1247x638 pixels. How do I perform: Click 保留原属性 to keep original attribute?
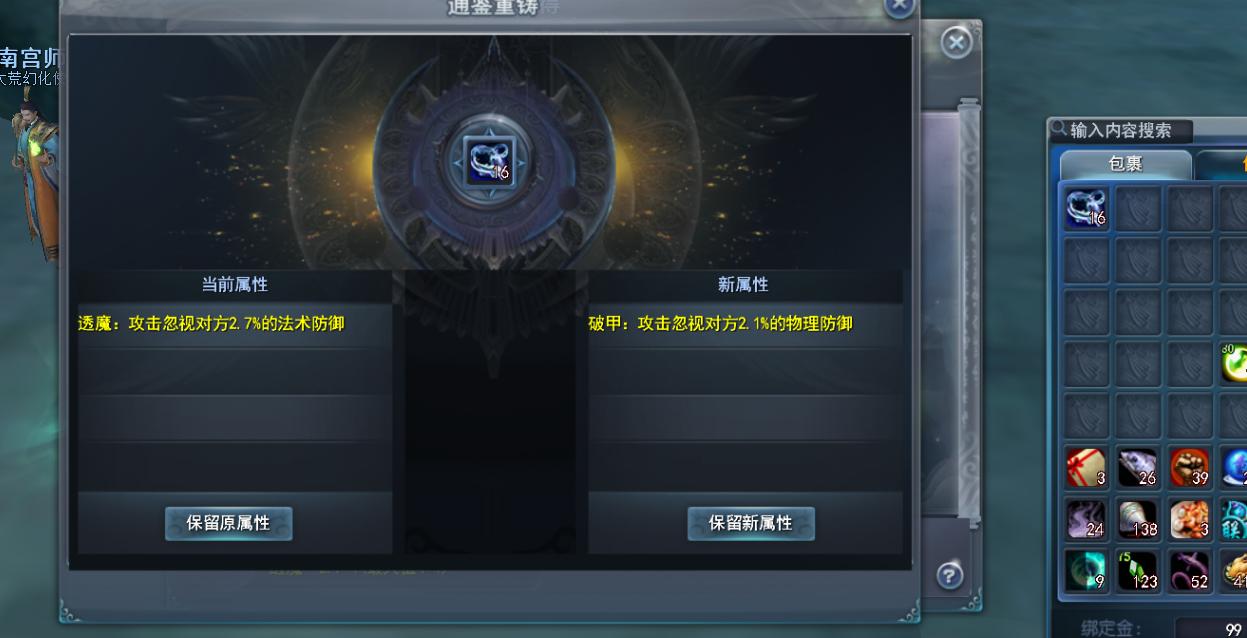[x=229, y=523]
